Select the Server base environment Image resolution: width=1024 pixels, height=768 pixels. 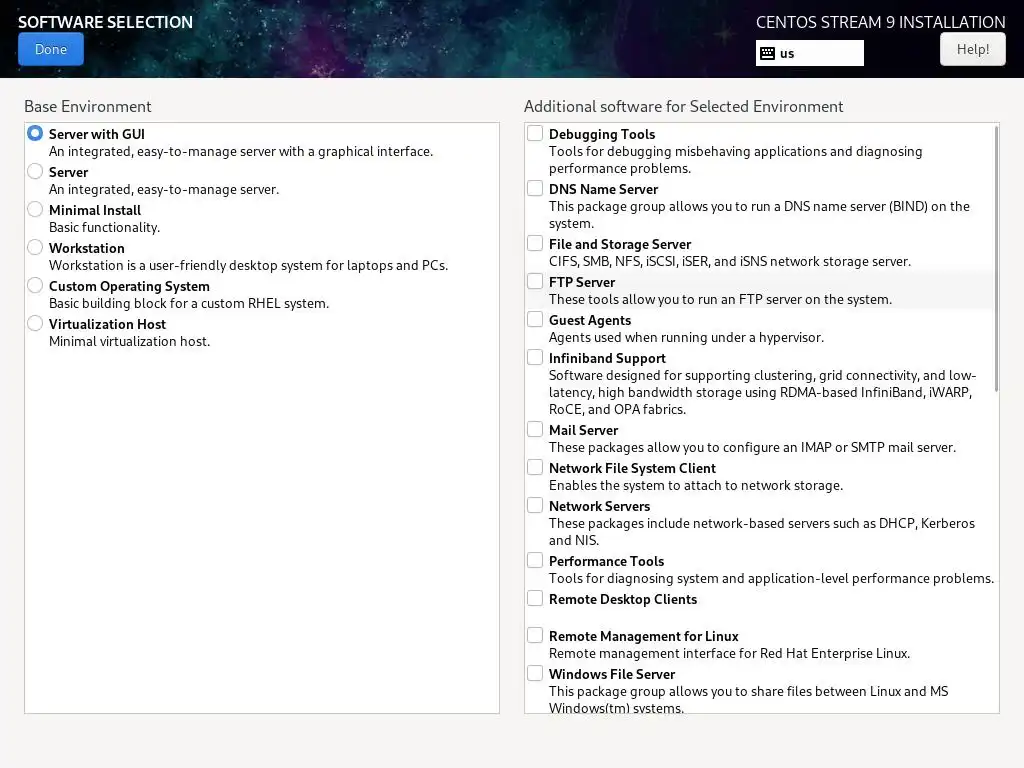[35, 172]
